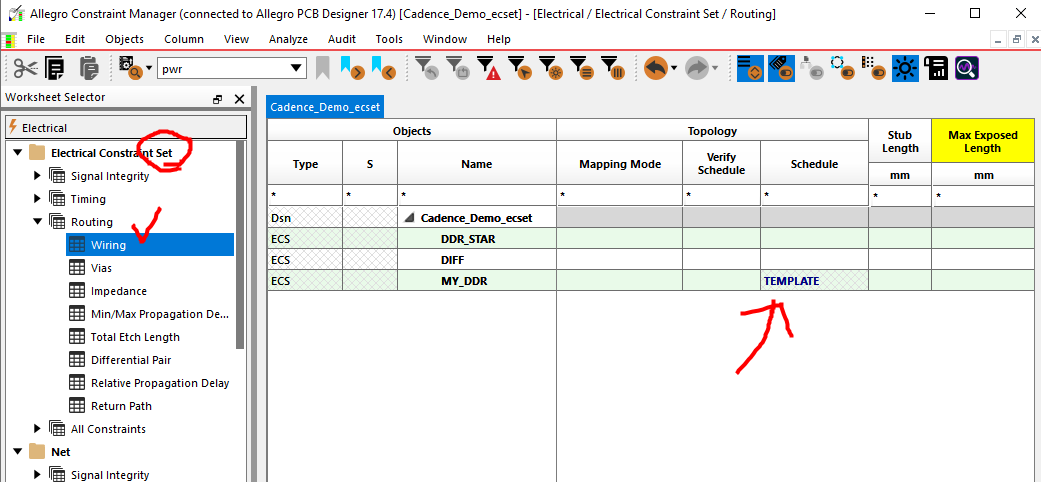Click the MY_DDR constraint set name
The image size is (1041, 482).
pyautogui.click(x=464, y=281)
